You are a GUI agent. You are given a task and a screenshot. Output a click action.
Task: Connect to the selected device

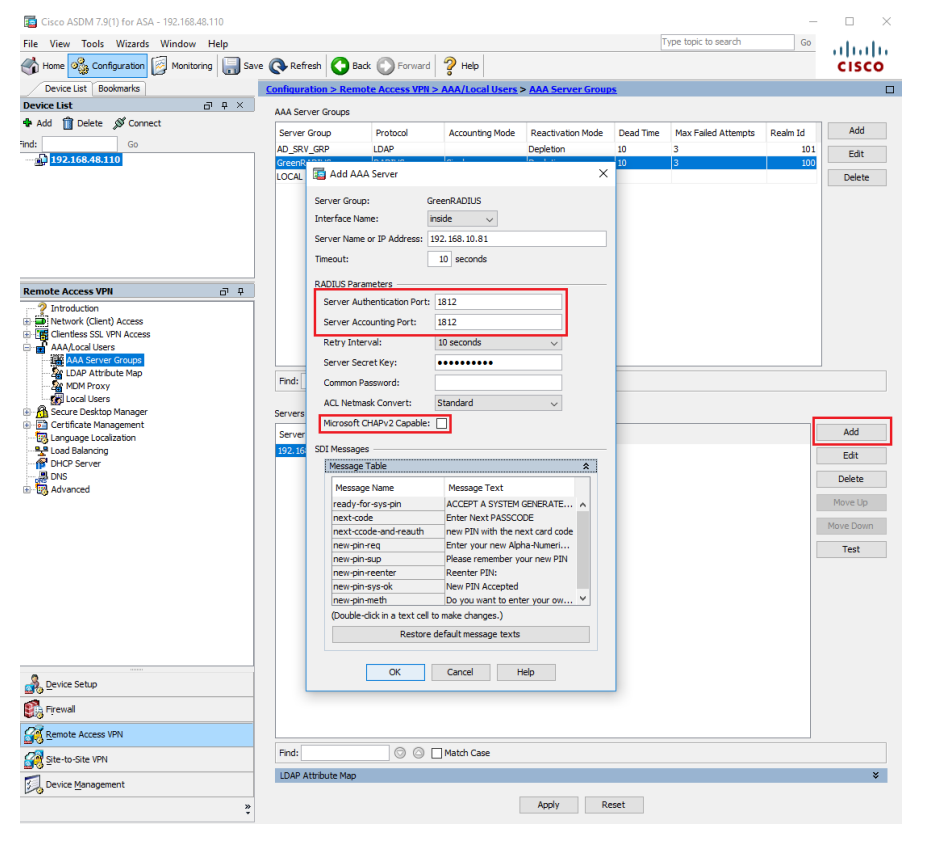[x=135, y=123]
